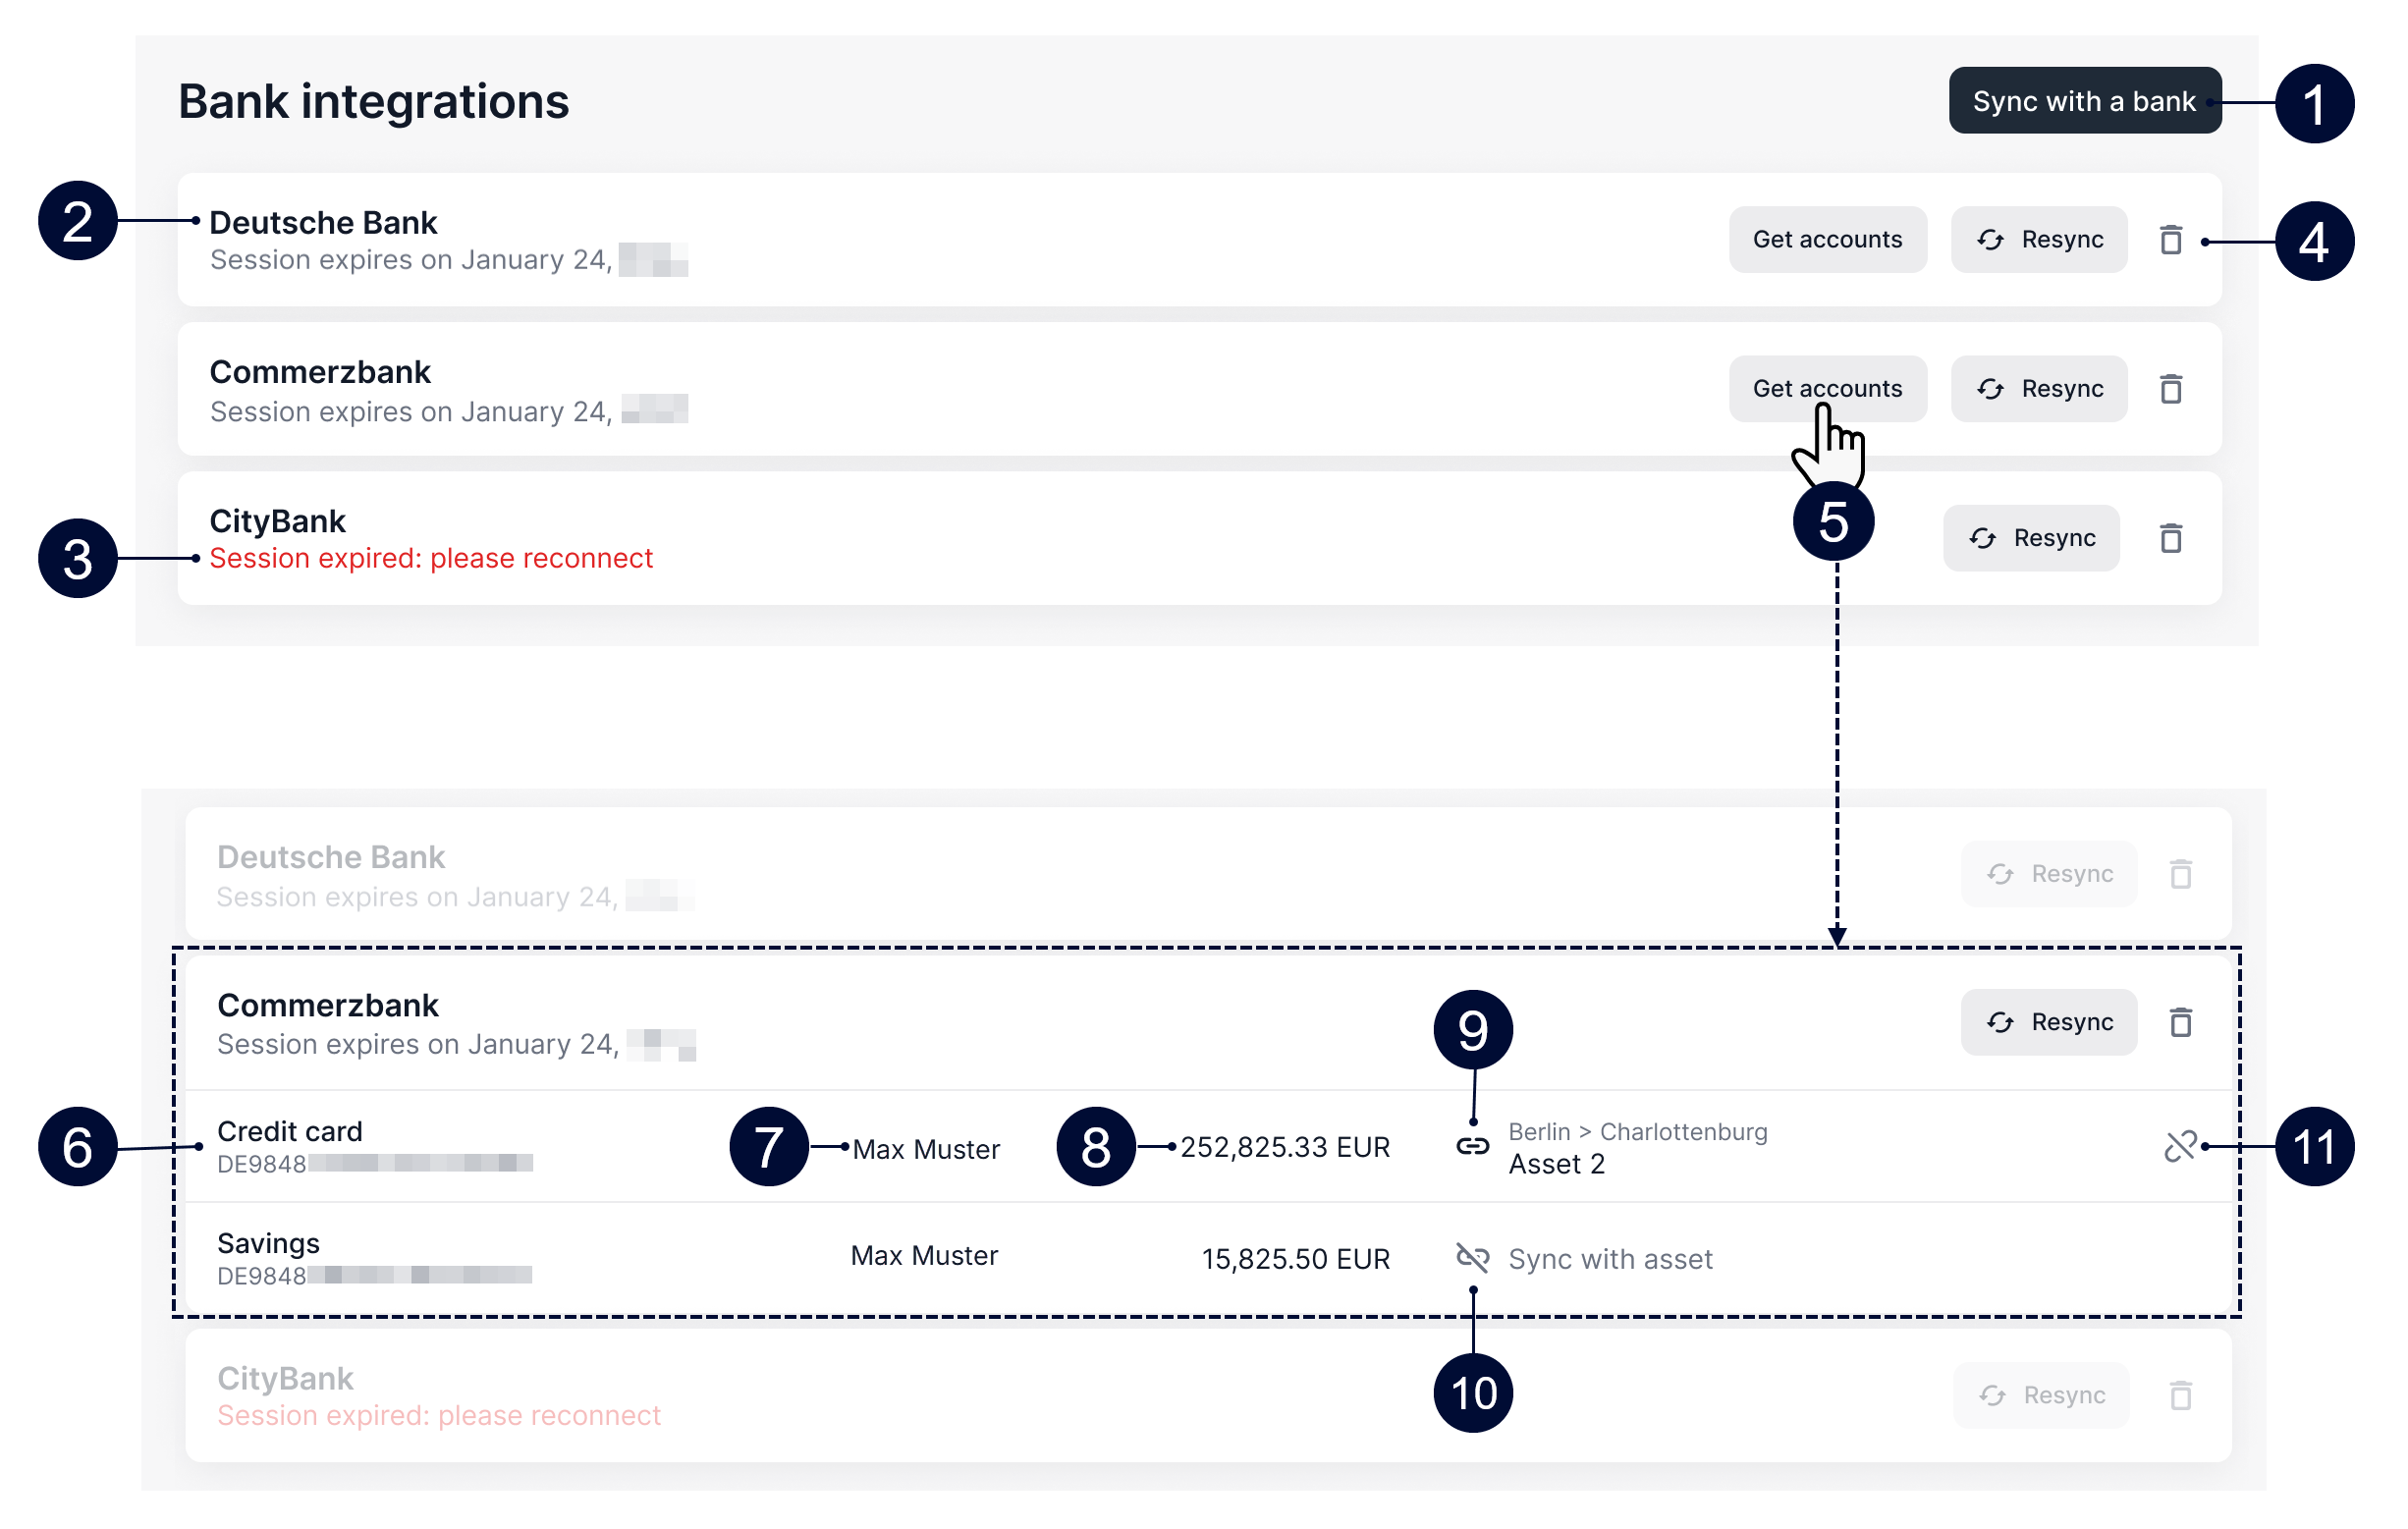Click the Sync with a bank button
The width and height of the screenshot is (2408, 1529).
click(2083, 101)
